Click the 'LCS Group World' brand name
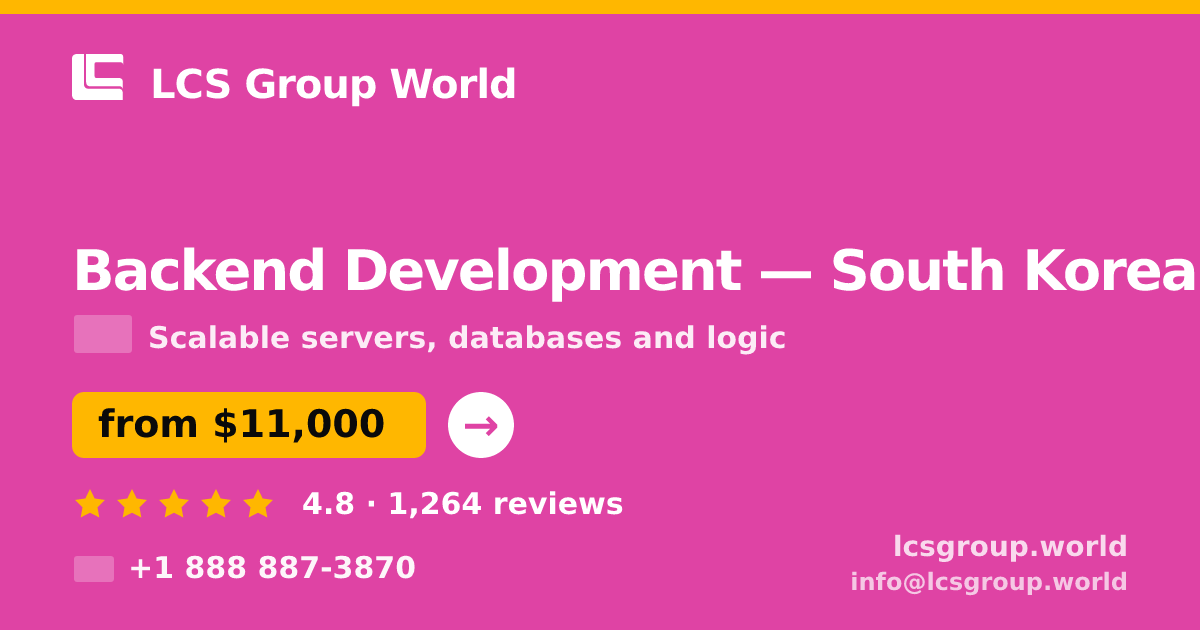 (333, 84)
